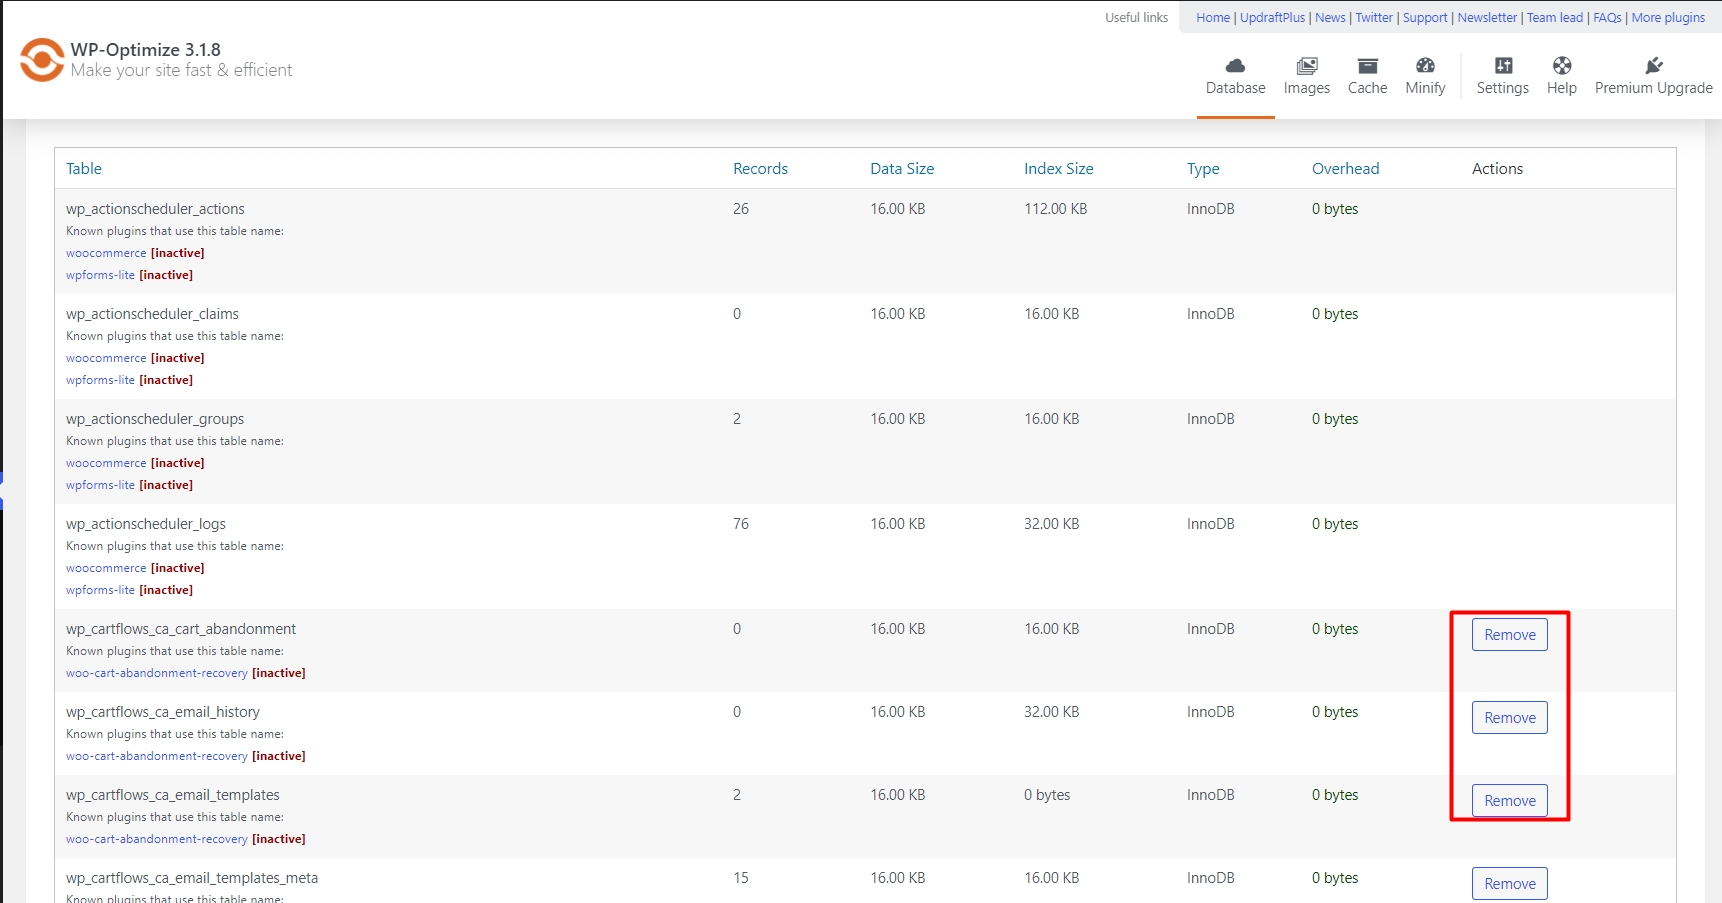The height and width of the screenshot is (903, 1722).
Task: Open the Twitter link
Action: (x=1374, y=18)
